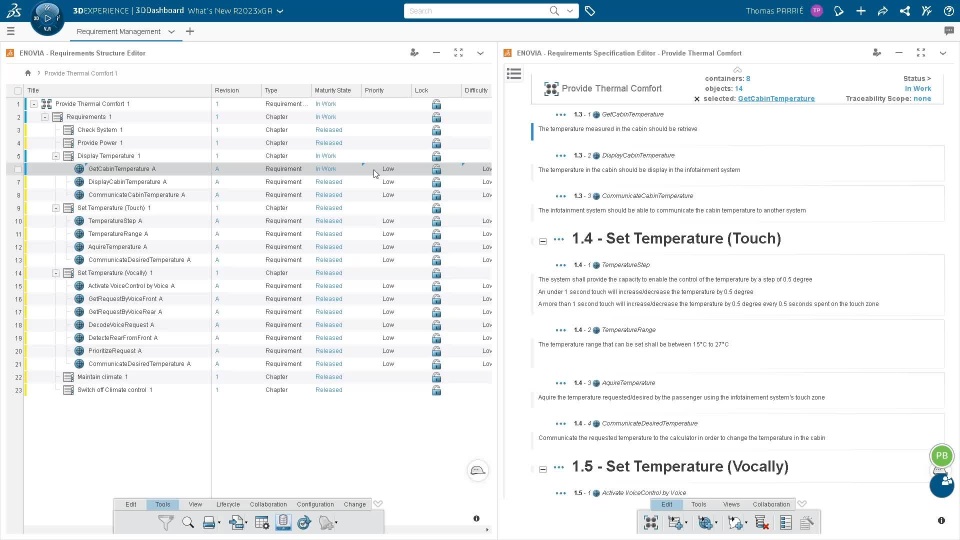Viewport: 960px width, 540px height.
Task: Select the Maintain climate 1 row
Action: pyautogui.click(x=258, y=377)
